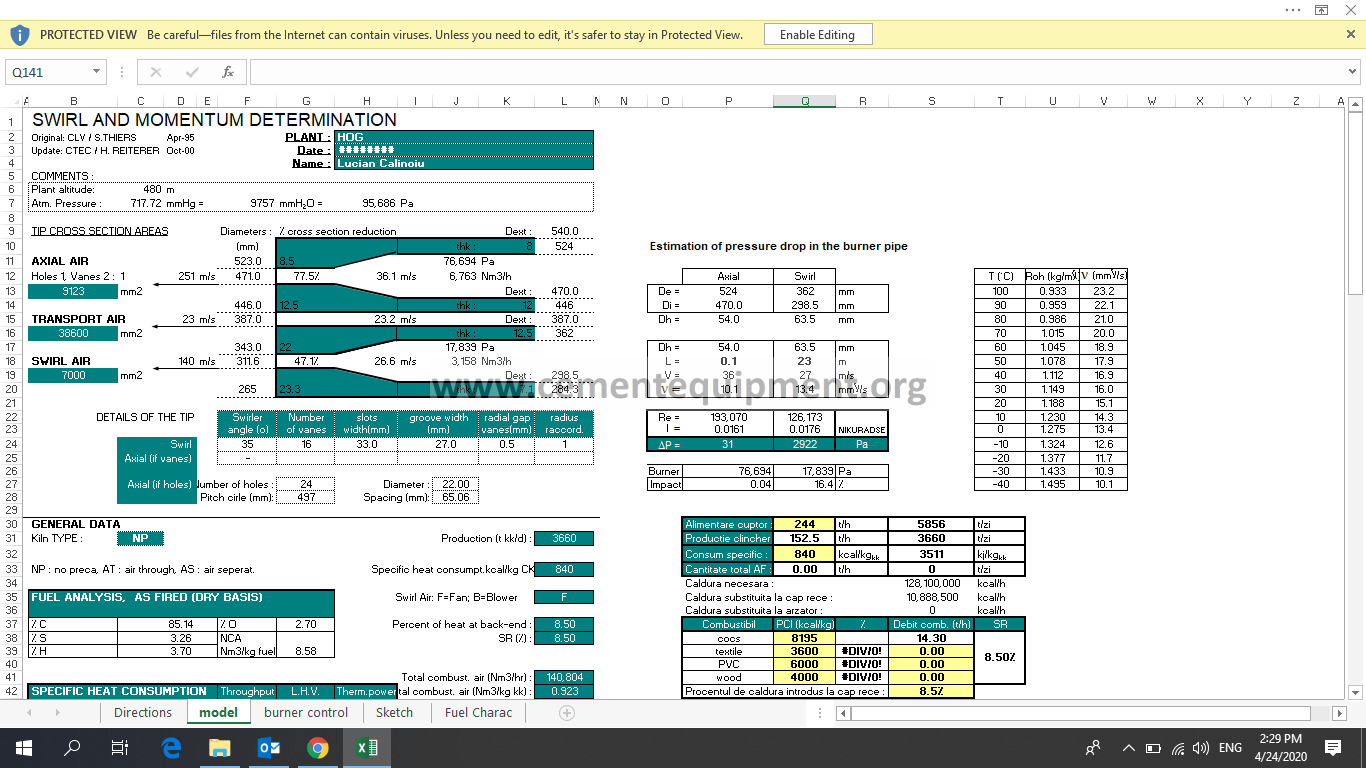The image size is (1366, 768).
Task: Open the Action Center notifications icon
Action: (x=1333, y=747)
